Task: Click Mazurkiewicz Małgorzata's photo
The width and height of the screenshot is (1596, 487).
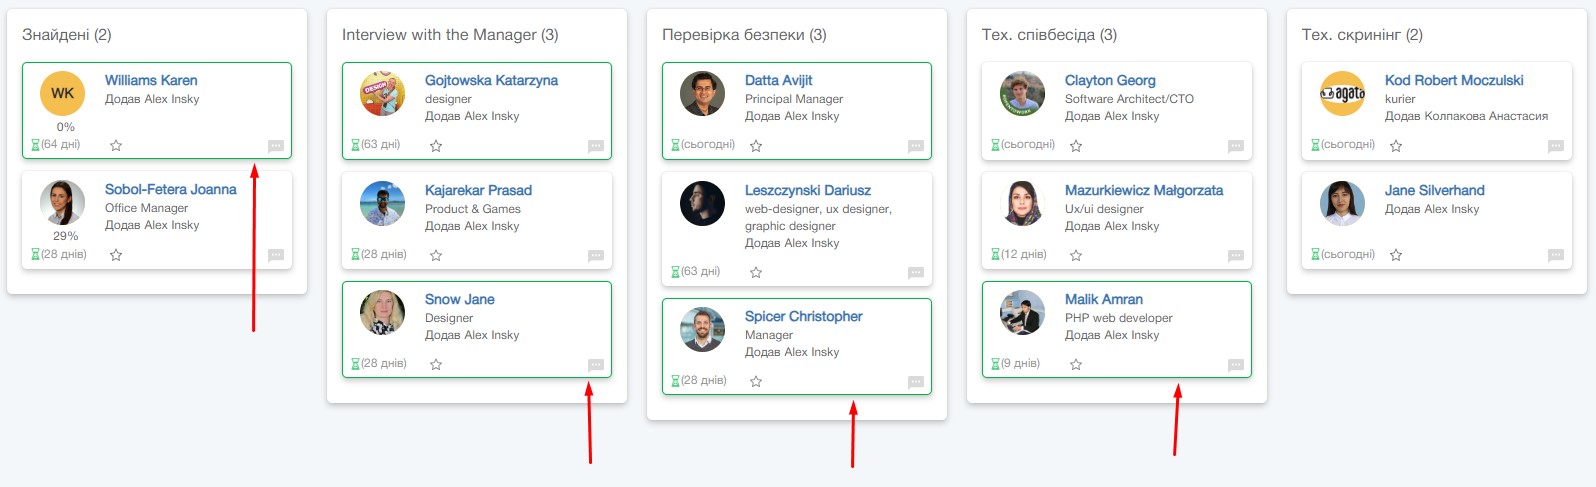Action: coord(1022,203)
